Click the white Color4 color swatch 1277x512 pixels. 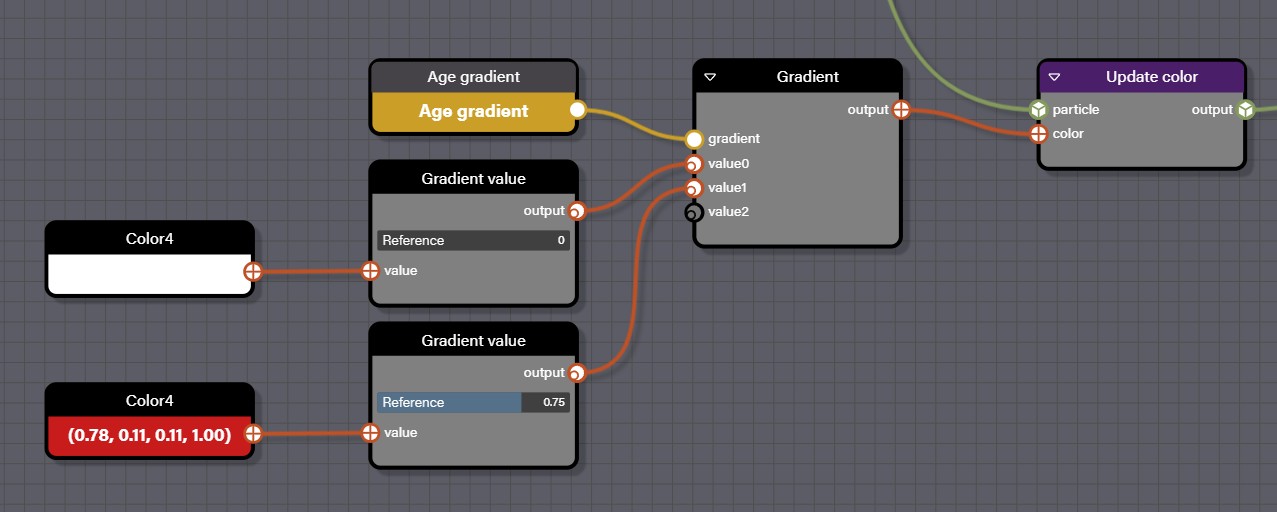149,273
